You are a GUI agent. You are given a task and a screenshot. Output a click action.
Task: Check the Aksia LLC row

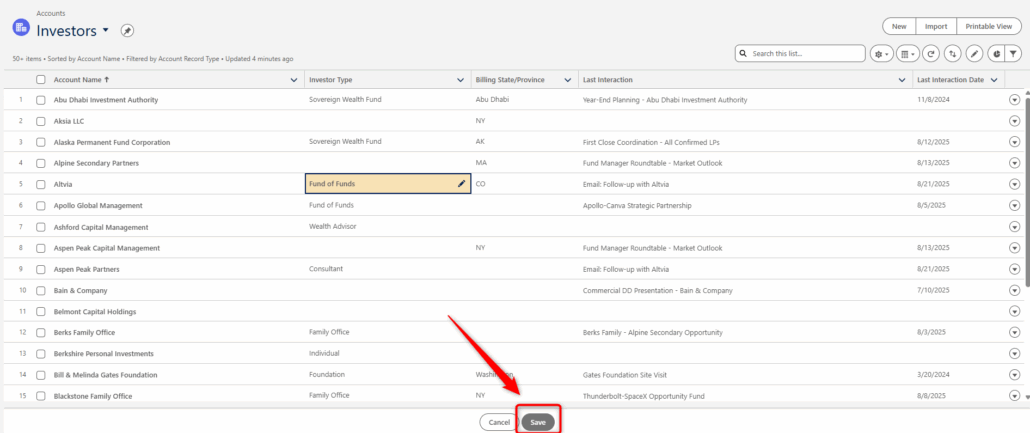coord(41,121)
